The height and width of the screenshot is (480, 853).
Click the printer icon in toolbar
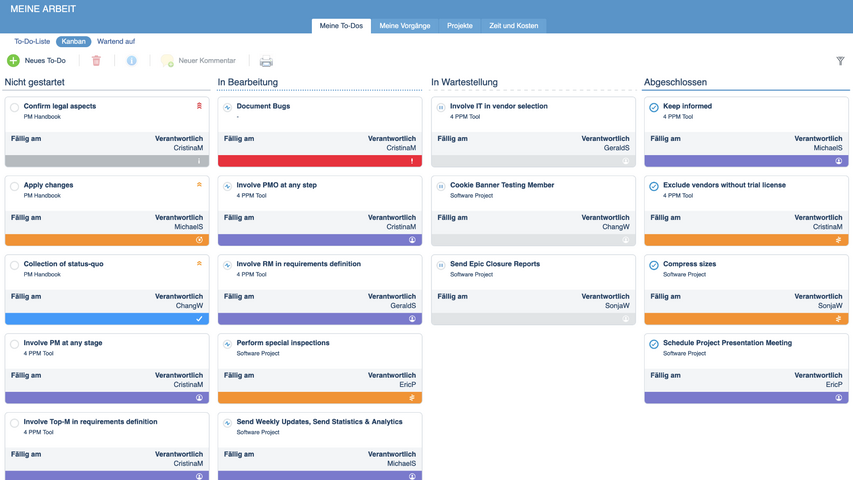266,61
